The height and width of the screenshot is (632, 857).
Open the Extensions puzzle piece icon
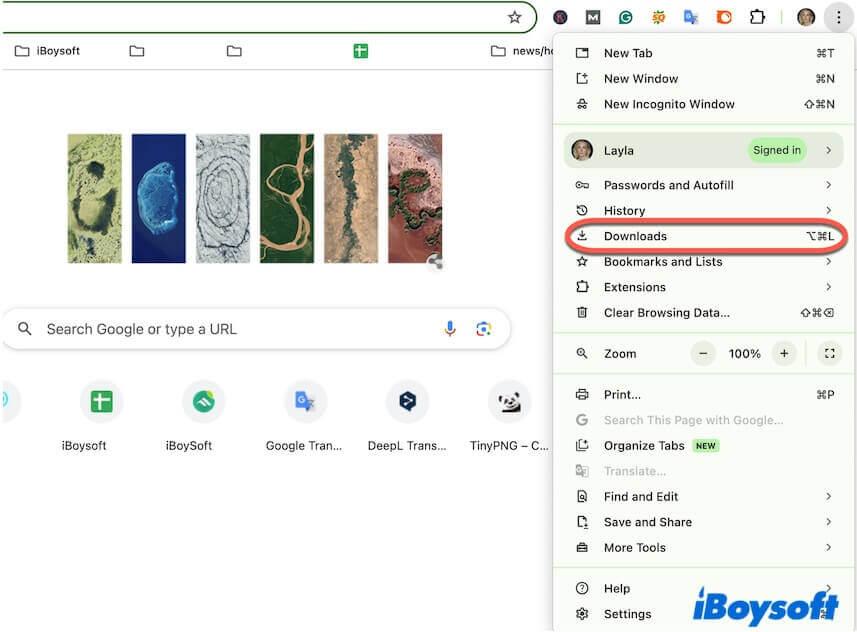(x=758, y=17)
